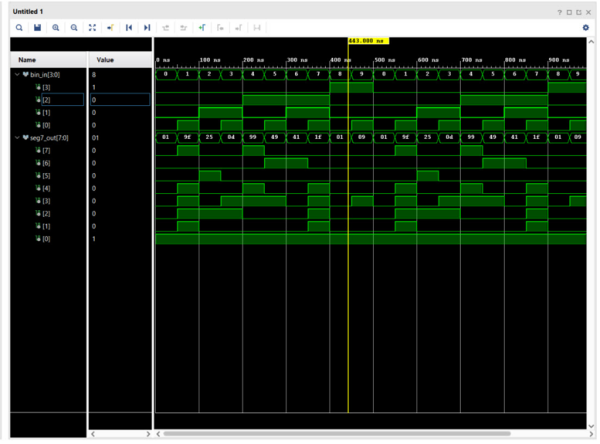The width and height of the screenshot is (600, 444).
Task: Click the Untitled 1 tab title
Action: (28, 12)
